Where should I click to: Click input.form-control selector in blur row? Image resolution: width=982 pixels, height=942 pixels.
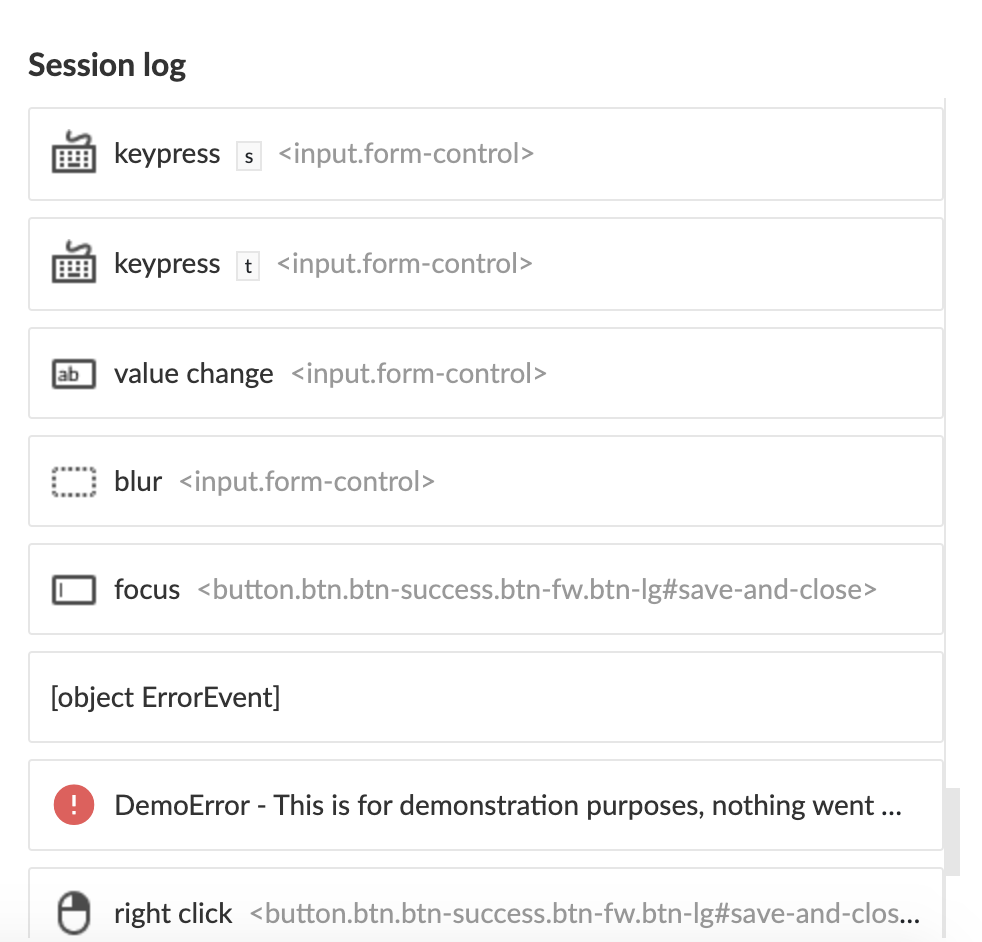point(307,482)
